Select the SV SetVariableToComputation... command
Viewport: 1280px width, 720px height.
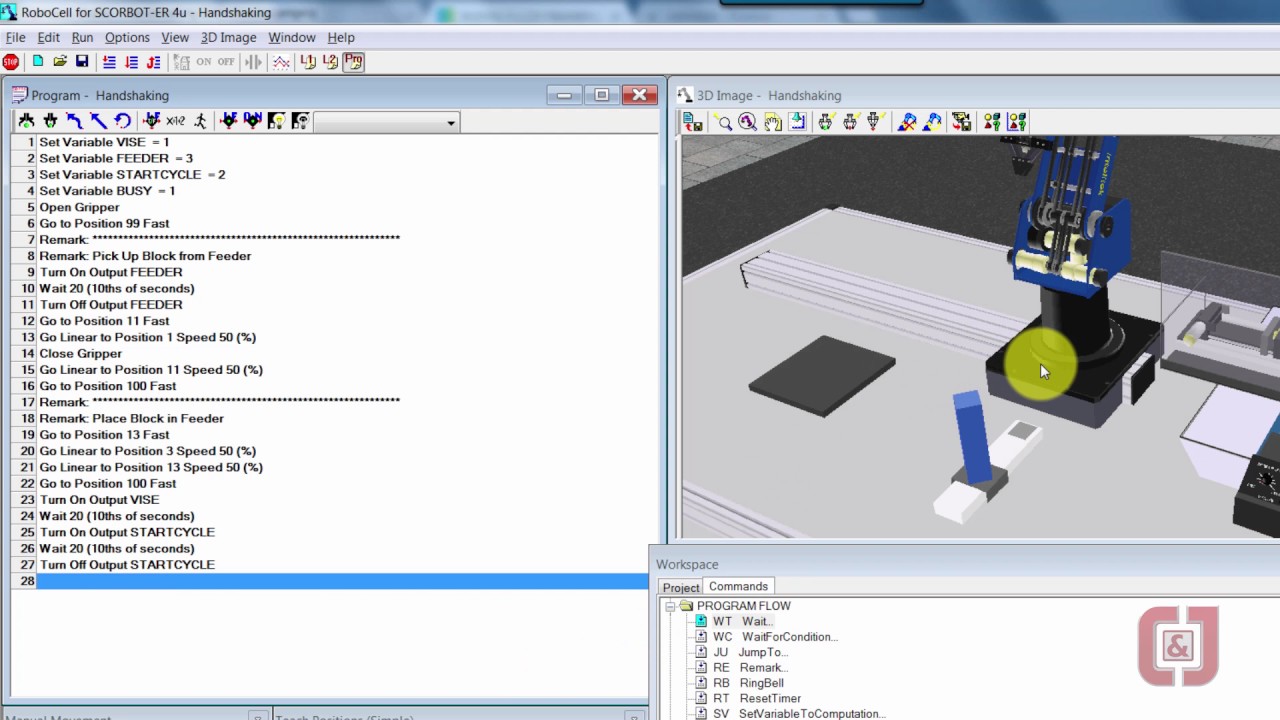pos(799,714)
